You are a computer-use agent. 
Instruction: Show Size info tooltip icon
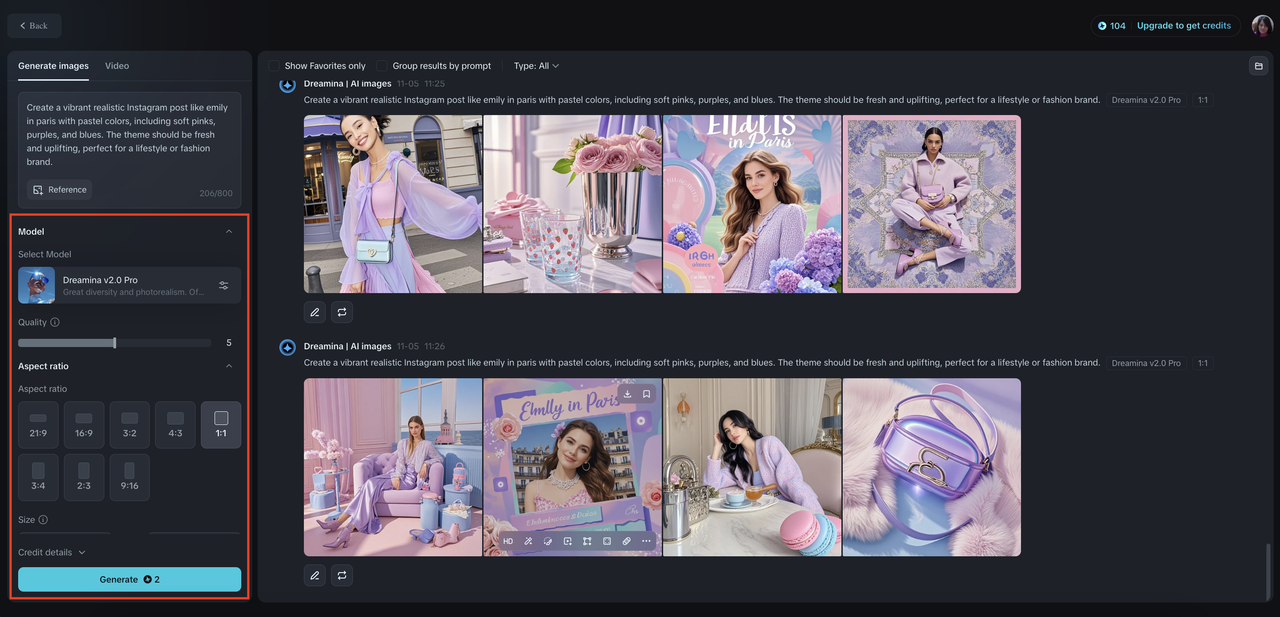tap(43, 520)
